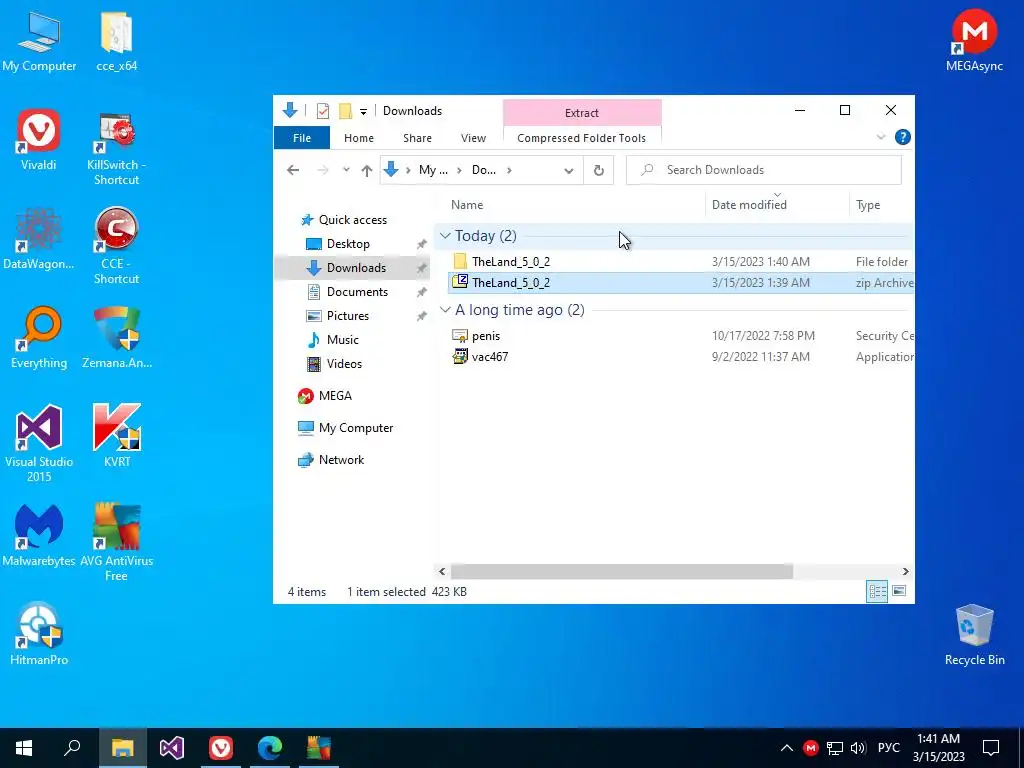Open KillSwitch shortcut on desktop
This screenshot has height=768, width=1024.
click(x=116, y=148)
